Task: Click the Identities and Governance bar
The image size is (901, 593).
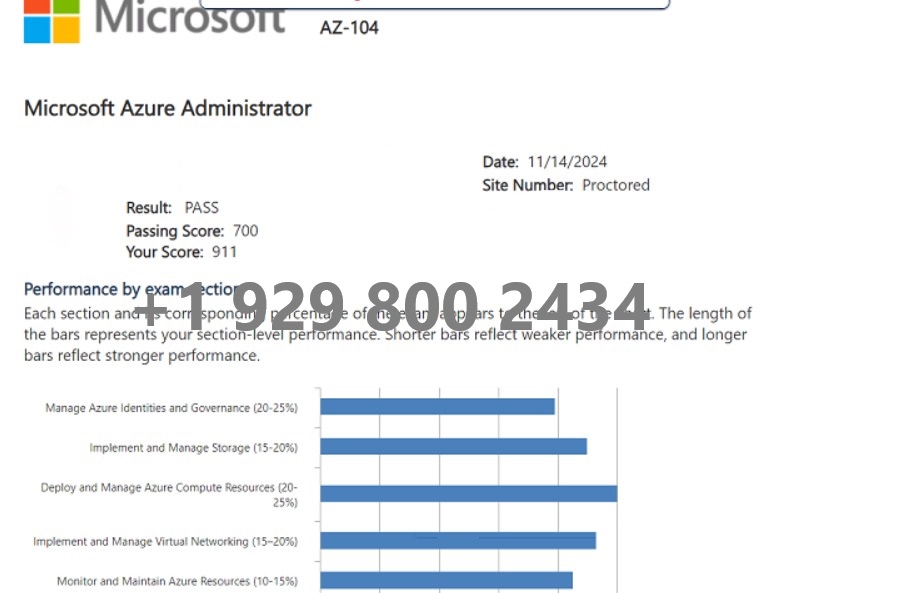Action: coord(438,407)
